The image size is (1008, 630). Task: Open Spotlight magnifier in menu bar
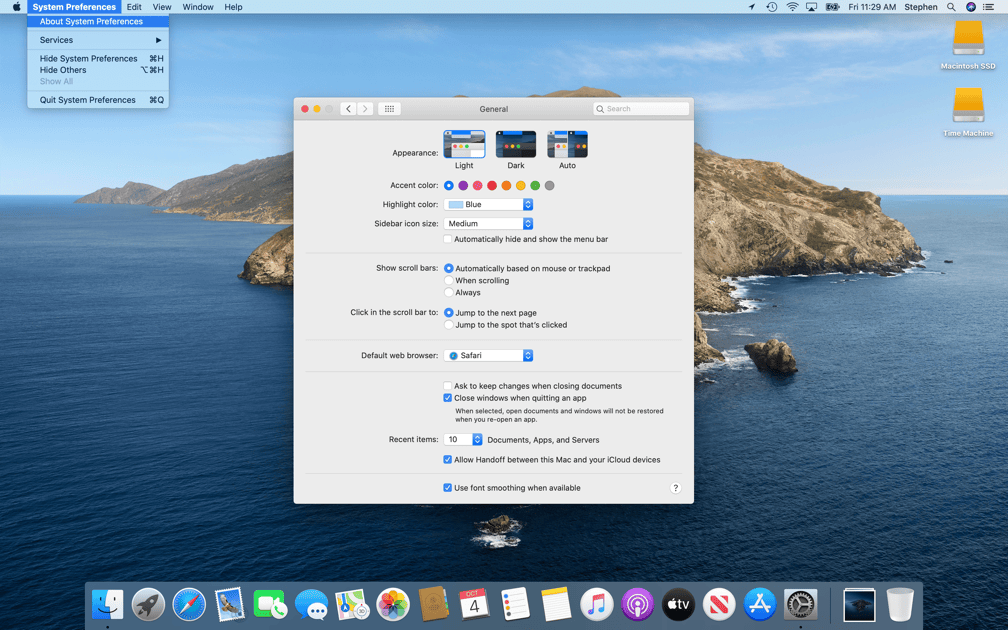click(x=951, y=7)
